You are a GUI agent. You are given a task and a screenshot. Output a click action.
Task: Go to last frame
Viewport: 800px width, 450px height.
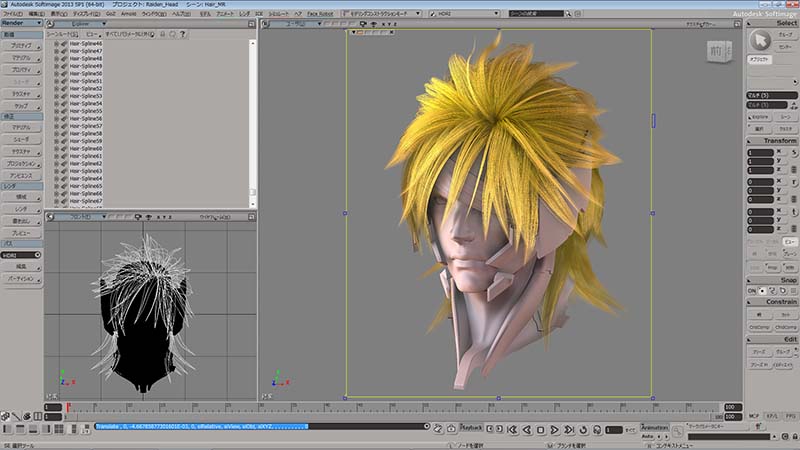(569, 430)
